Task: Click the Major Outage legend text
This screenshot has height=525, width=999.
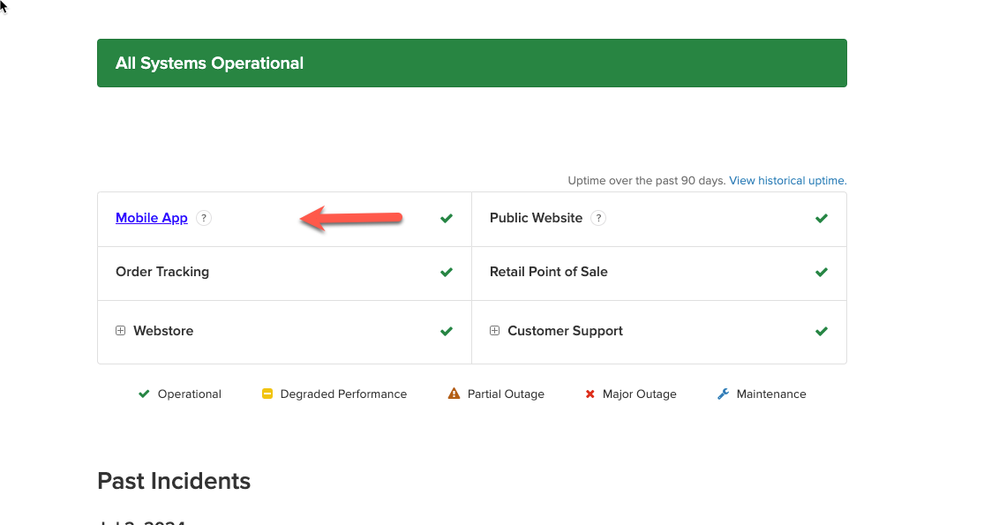Action: click(640, 394)
